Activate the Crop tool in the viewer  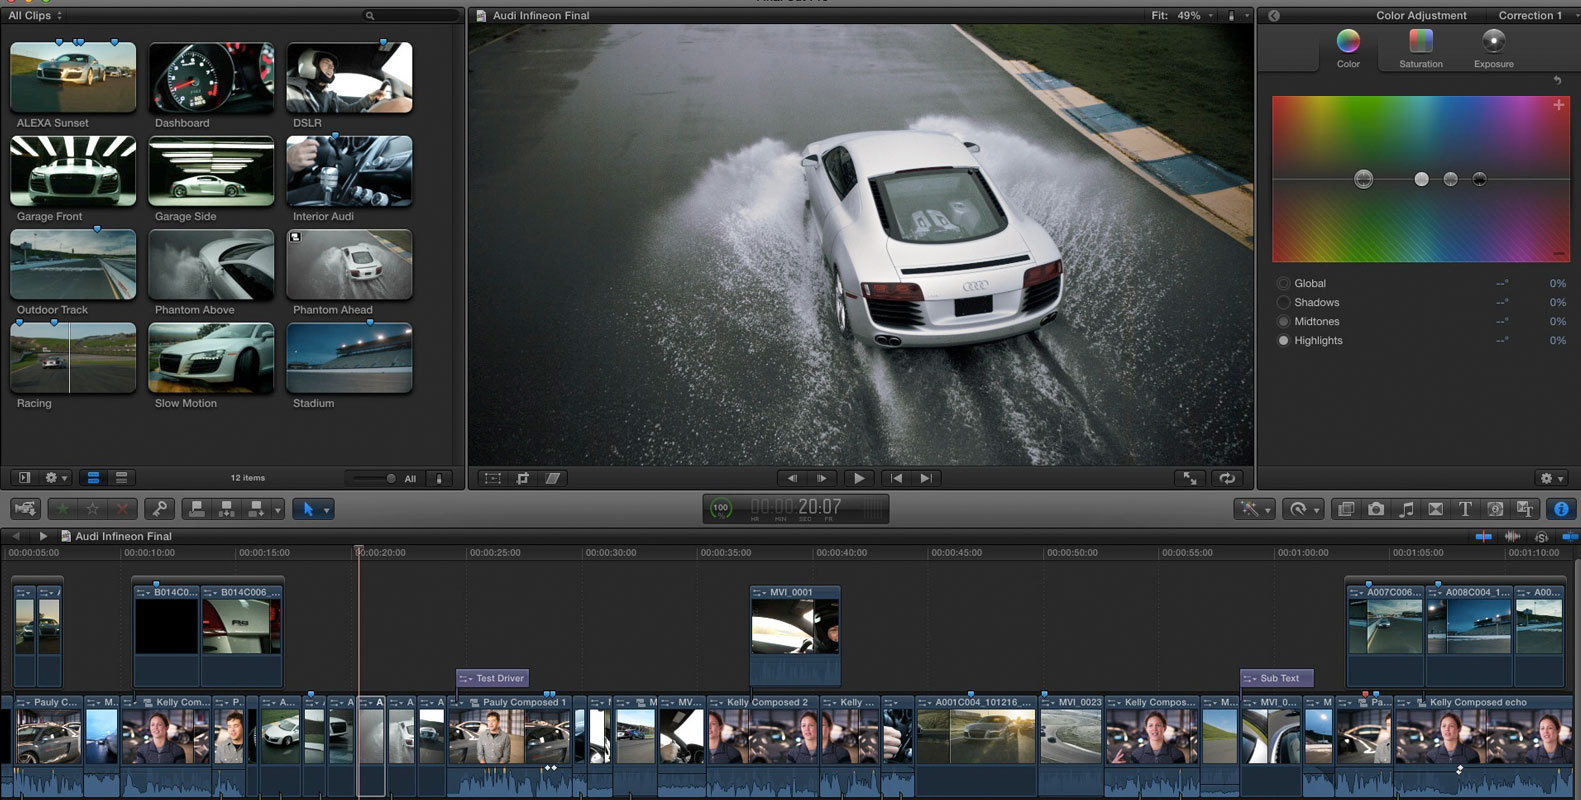522,478
